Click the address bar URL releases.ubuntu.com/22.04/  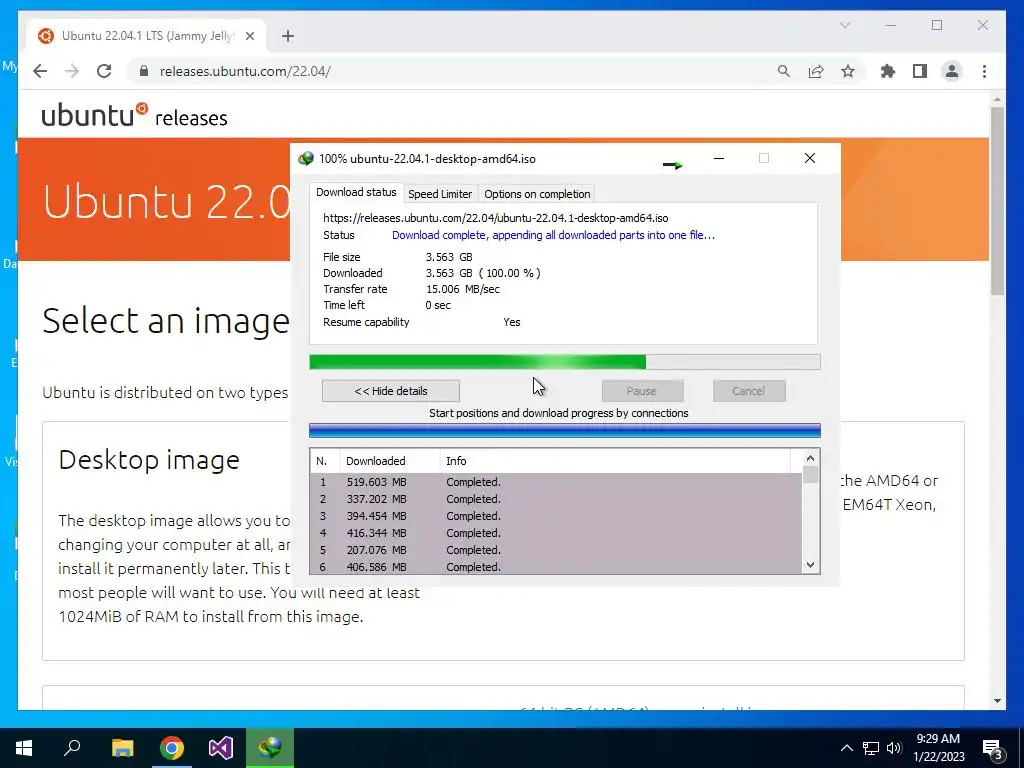245,71
